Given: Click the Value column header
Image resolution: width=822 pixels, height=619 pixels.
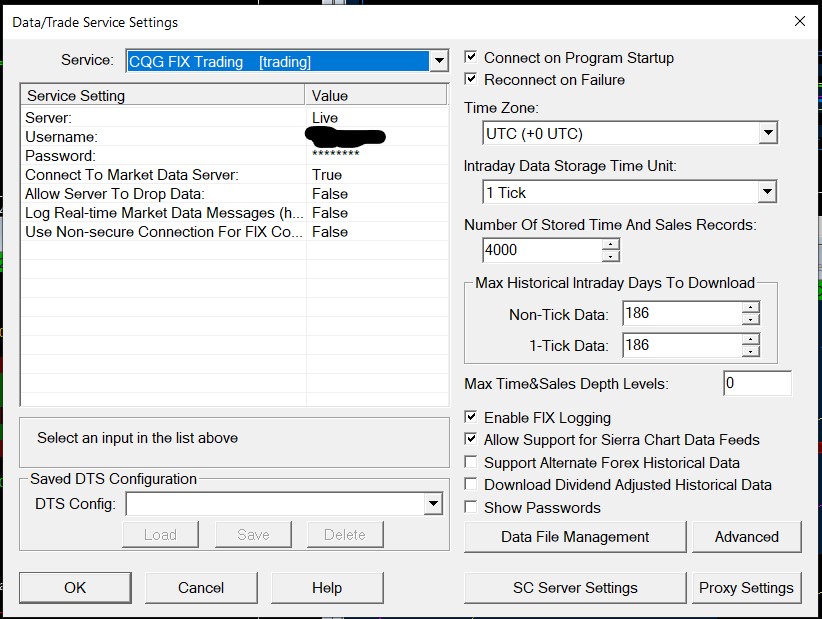Looking at the screenshot, I should click(x=376, y=95).
